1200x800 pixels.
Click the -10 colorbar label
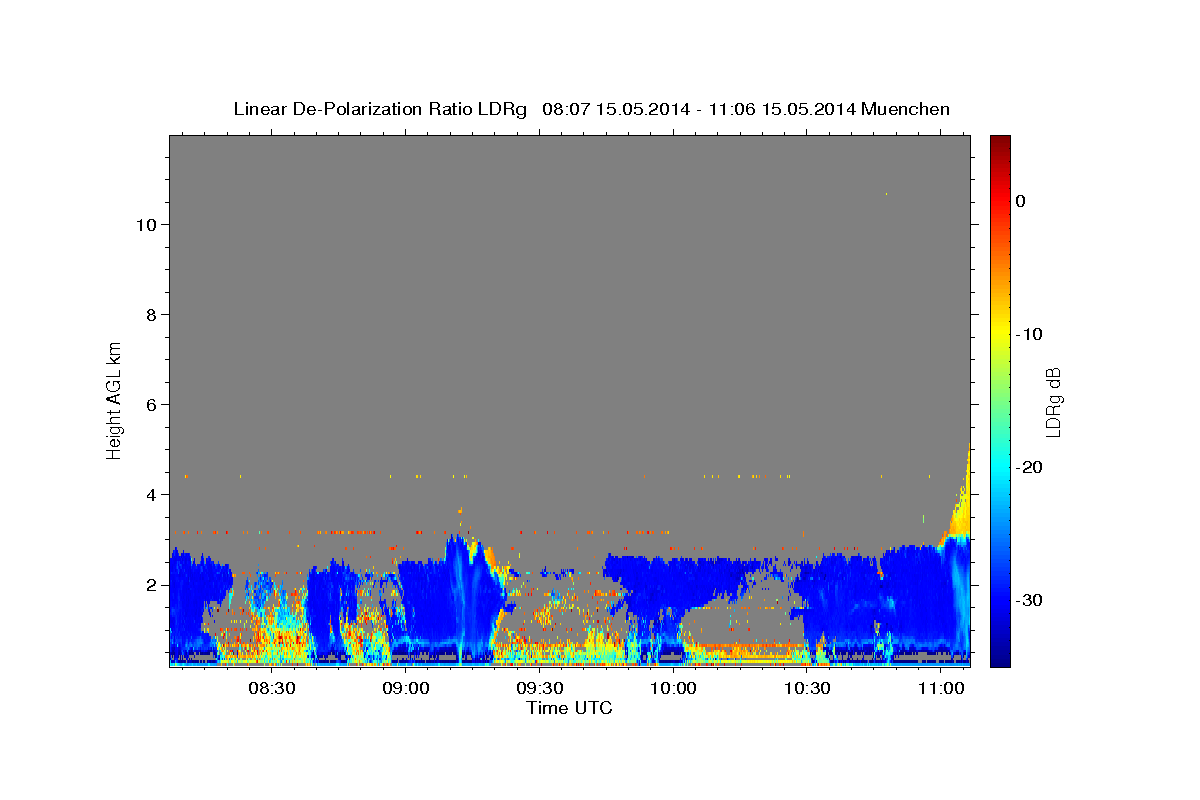[x=1030, y=334]
